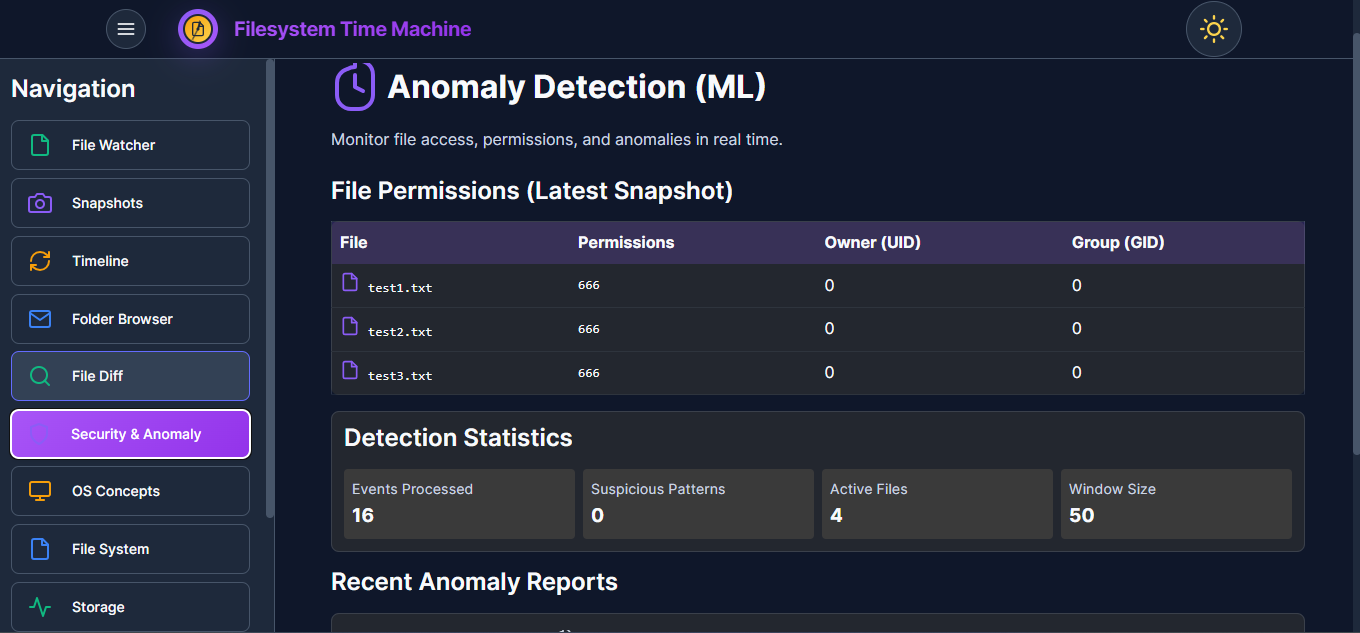Click the OS Concepts monitor icon

[x=40, y=491]
